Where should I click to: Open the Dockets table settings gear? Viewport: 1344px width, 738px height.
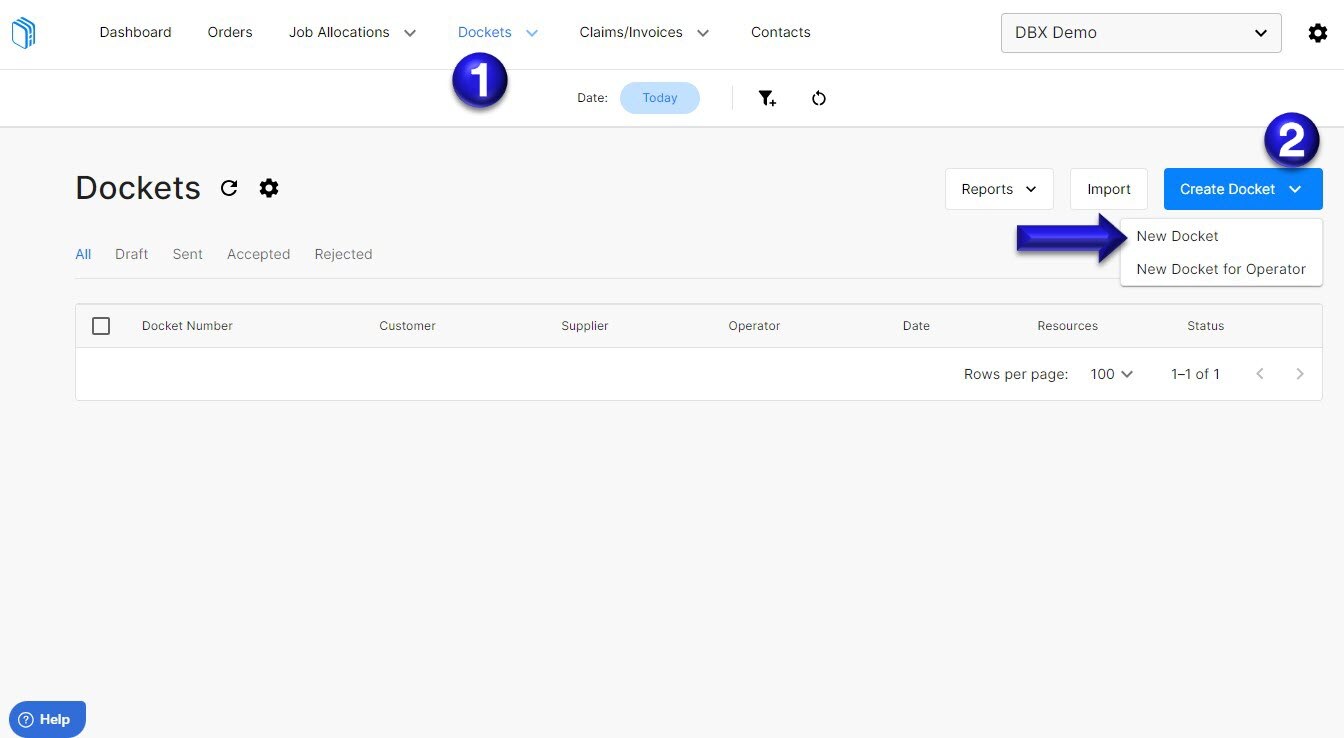coord(268,188)
